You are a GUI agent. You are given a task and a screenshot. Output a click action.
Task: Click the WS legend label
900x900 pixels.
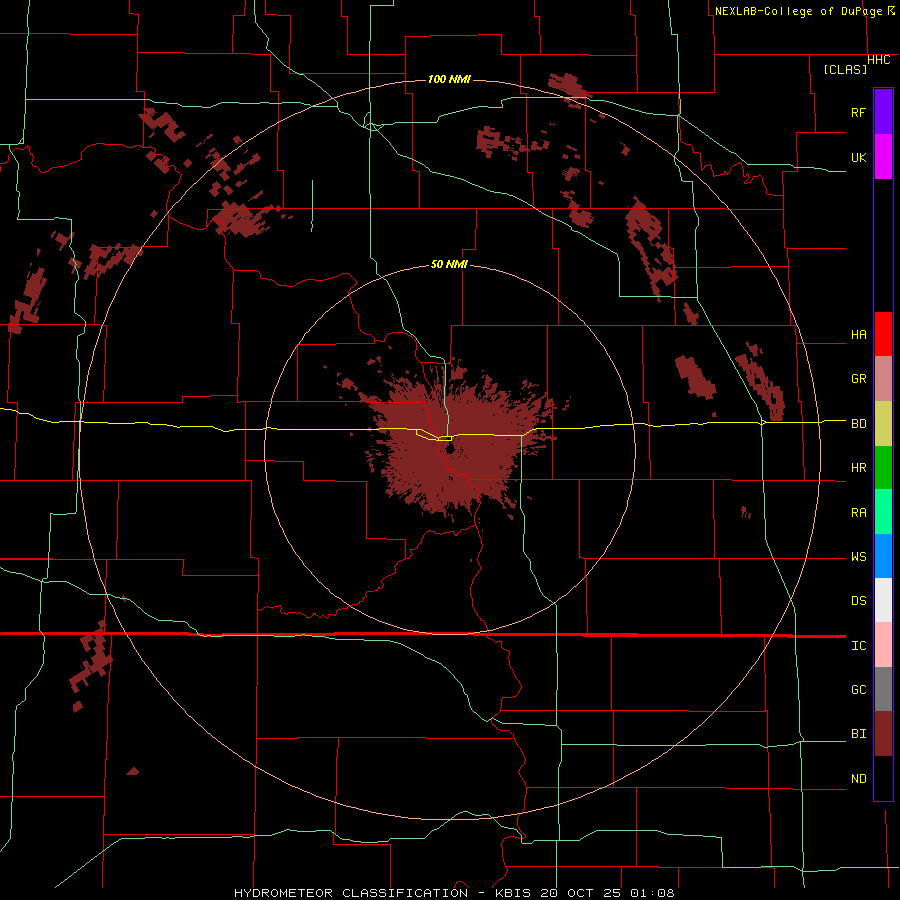(x=858, y=557)
